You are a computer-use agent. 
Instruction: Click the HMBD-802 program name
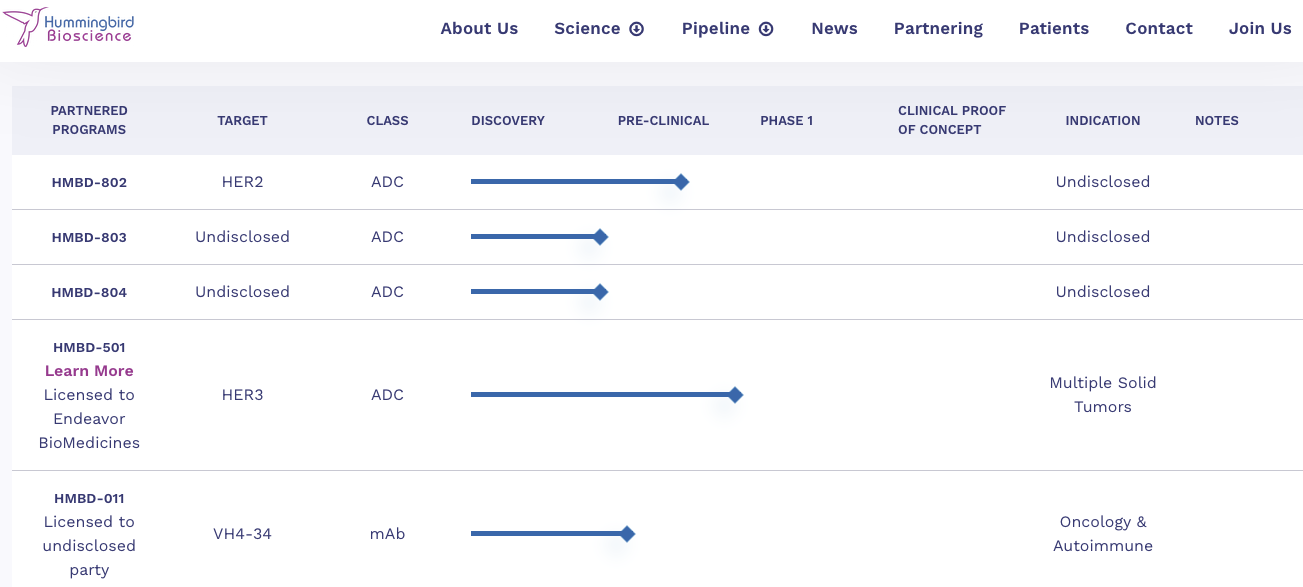click(x=89, y=183)
